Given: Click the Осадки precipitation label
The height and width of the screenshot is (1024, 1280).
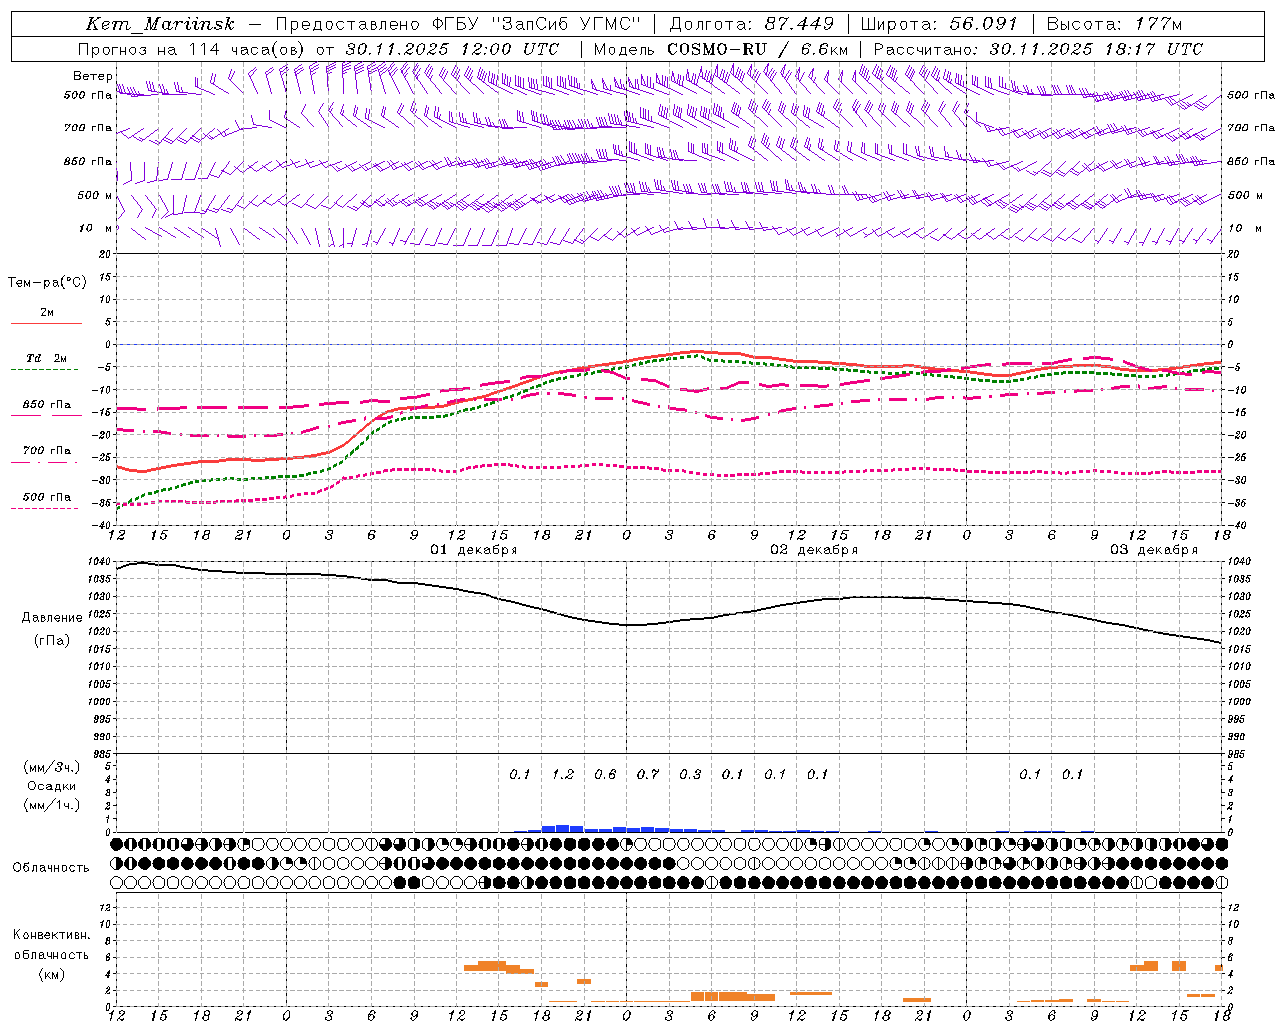Looking at the screenshot, I should pyautogui.click(x=52, y=786).
